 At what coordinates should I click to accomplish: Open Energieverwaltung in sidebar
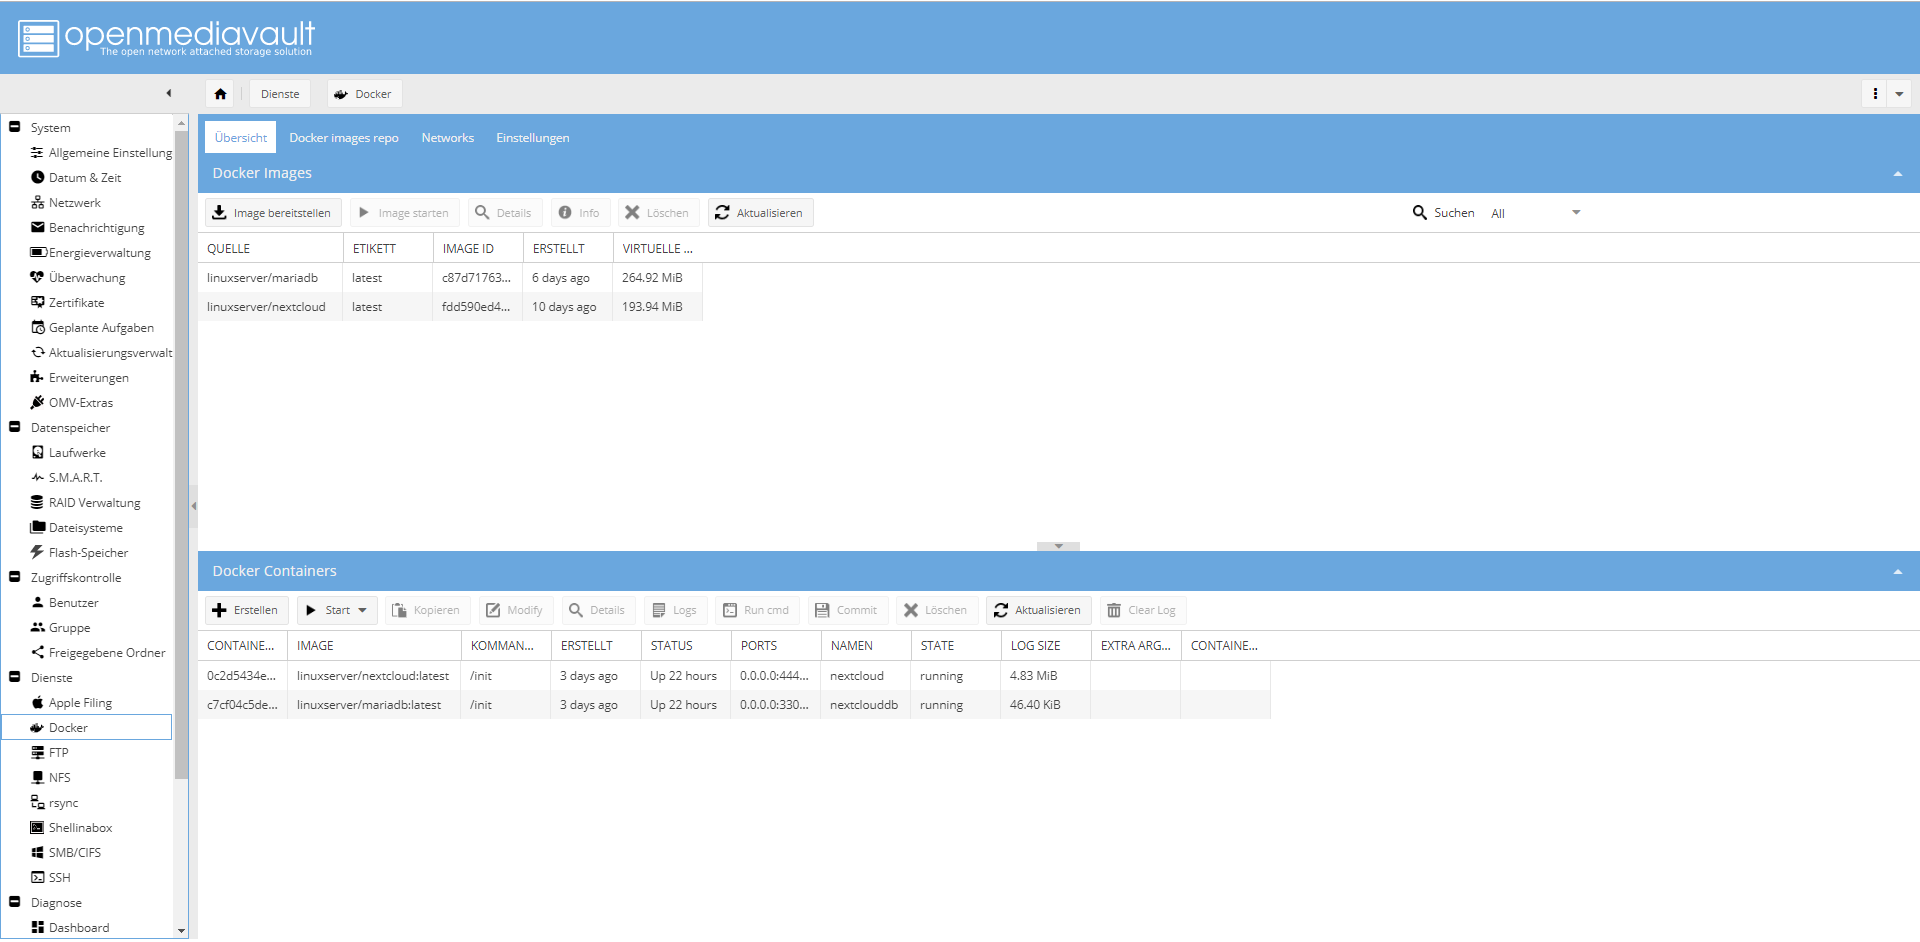[91, 253]
